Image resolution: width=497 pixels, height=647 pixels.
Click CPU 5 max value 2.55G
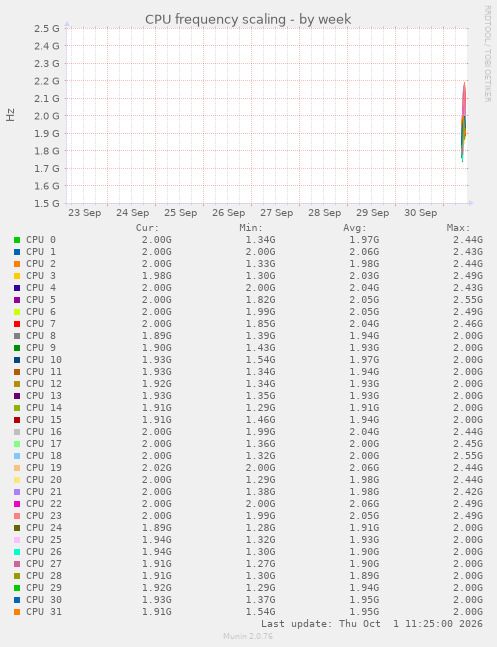(x=468, y=300)
